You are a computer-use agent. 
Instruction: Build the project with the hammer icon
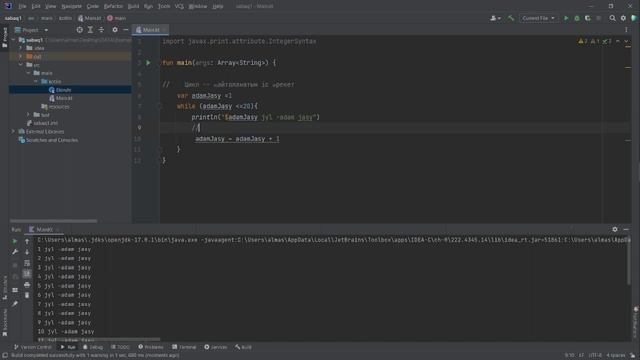coord(511,18)
